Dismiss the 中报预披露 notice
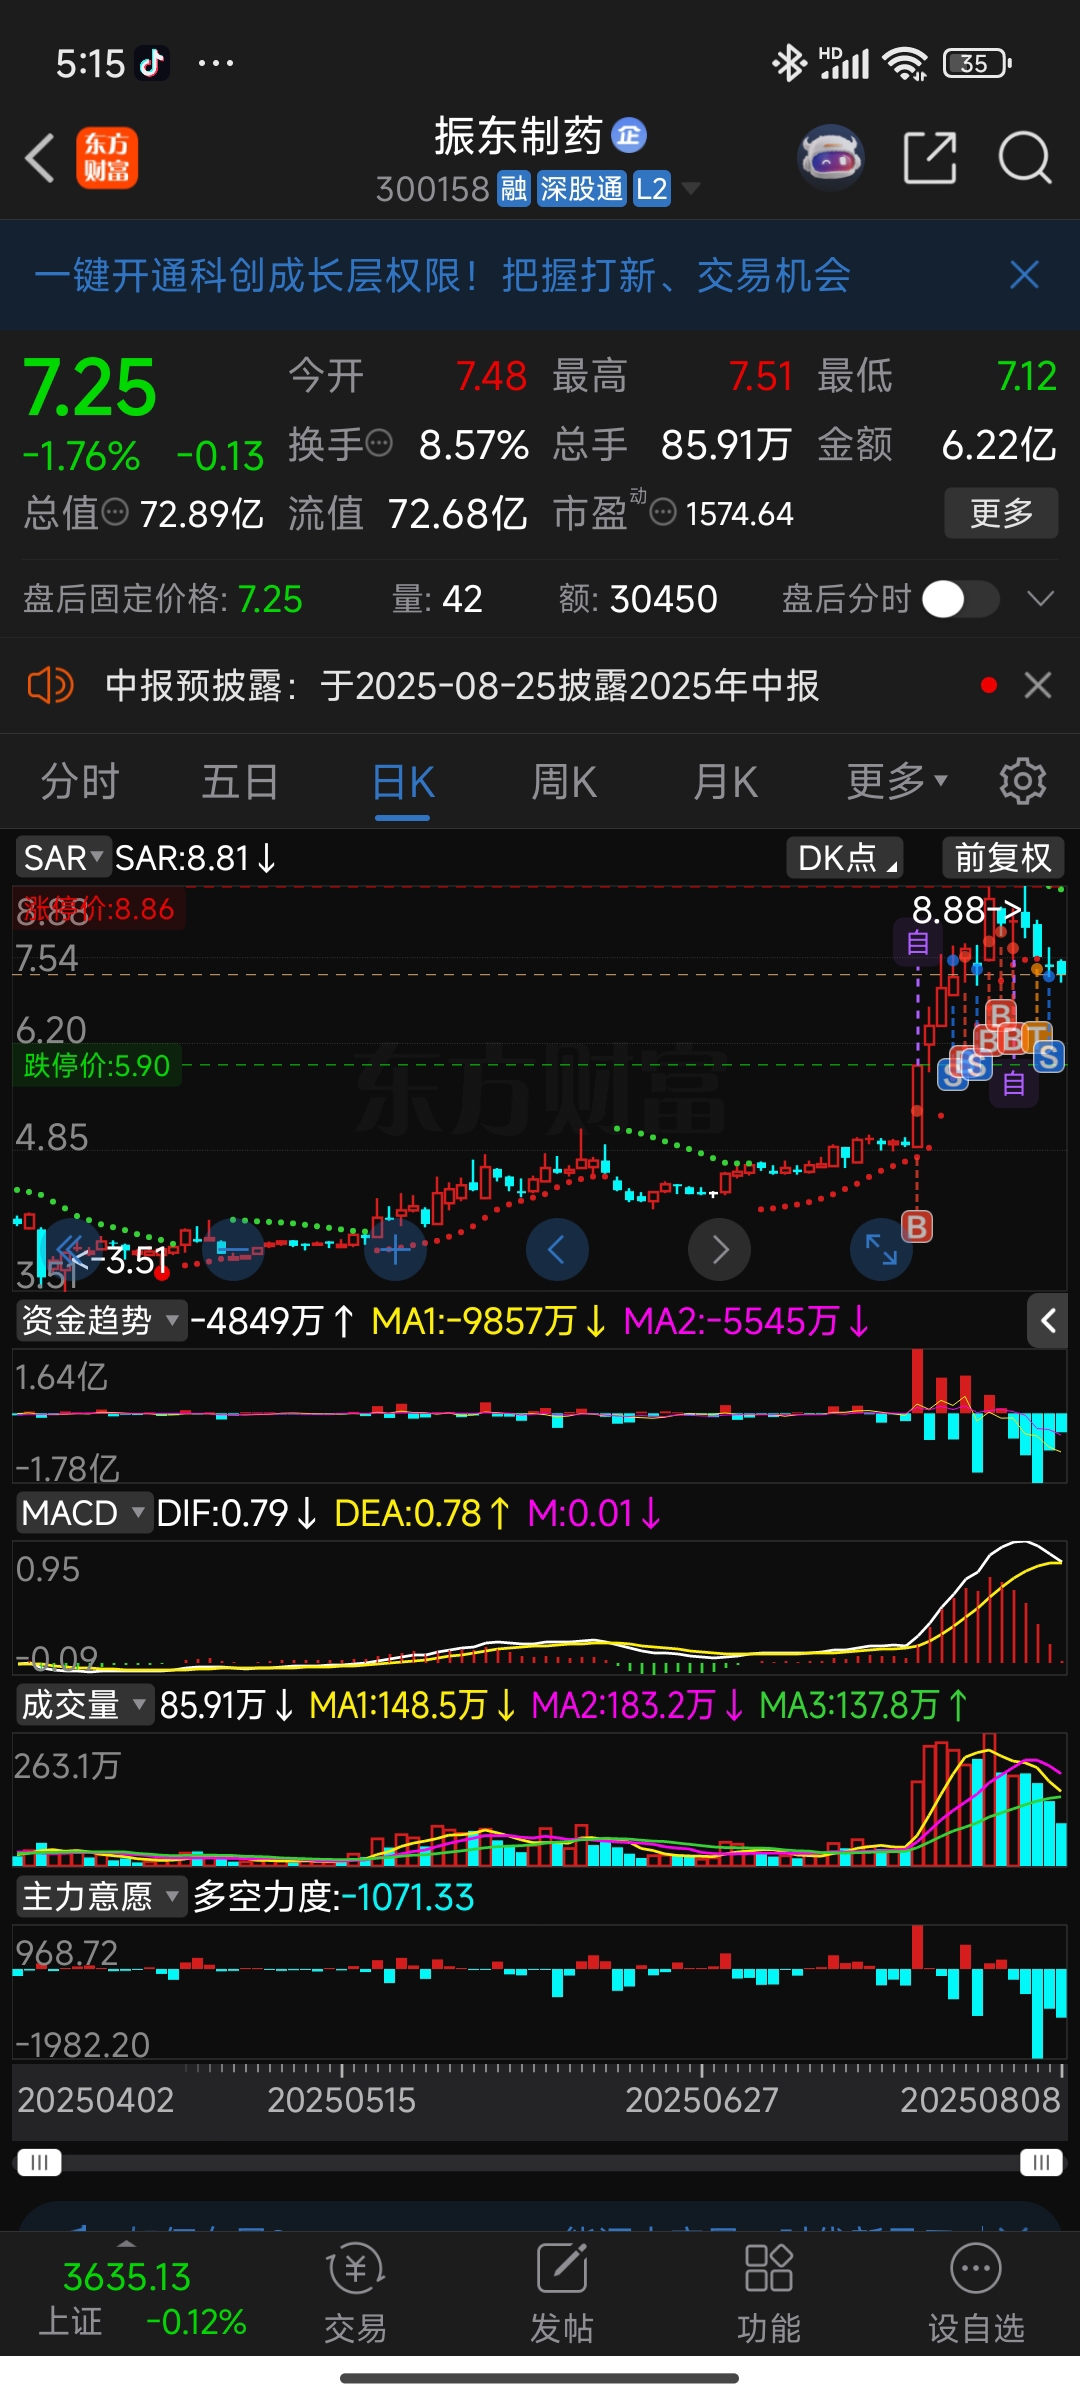Screen dimensions: 1080x2400 [1038, 686]
